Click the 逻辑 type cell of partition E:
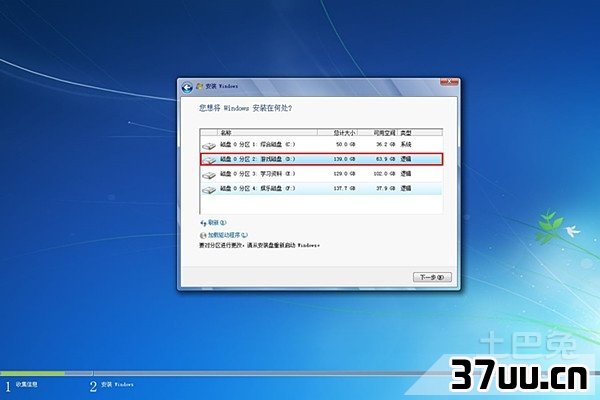600x400 pixels. click(x=406, y=174)
